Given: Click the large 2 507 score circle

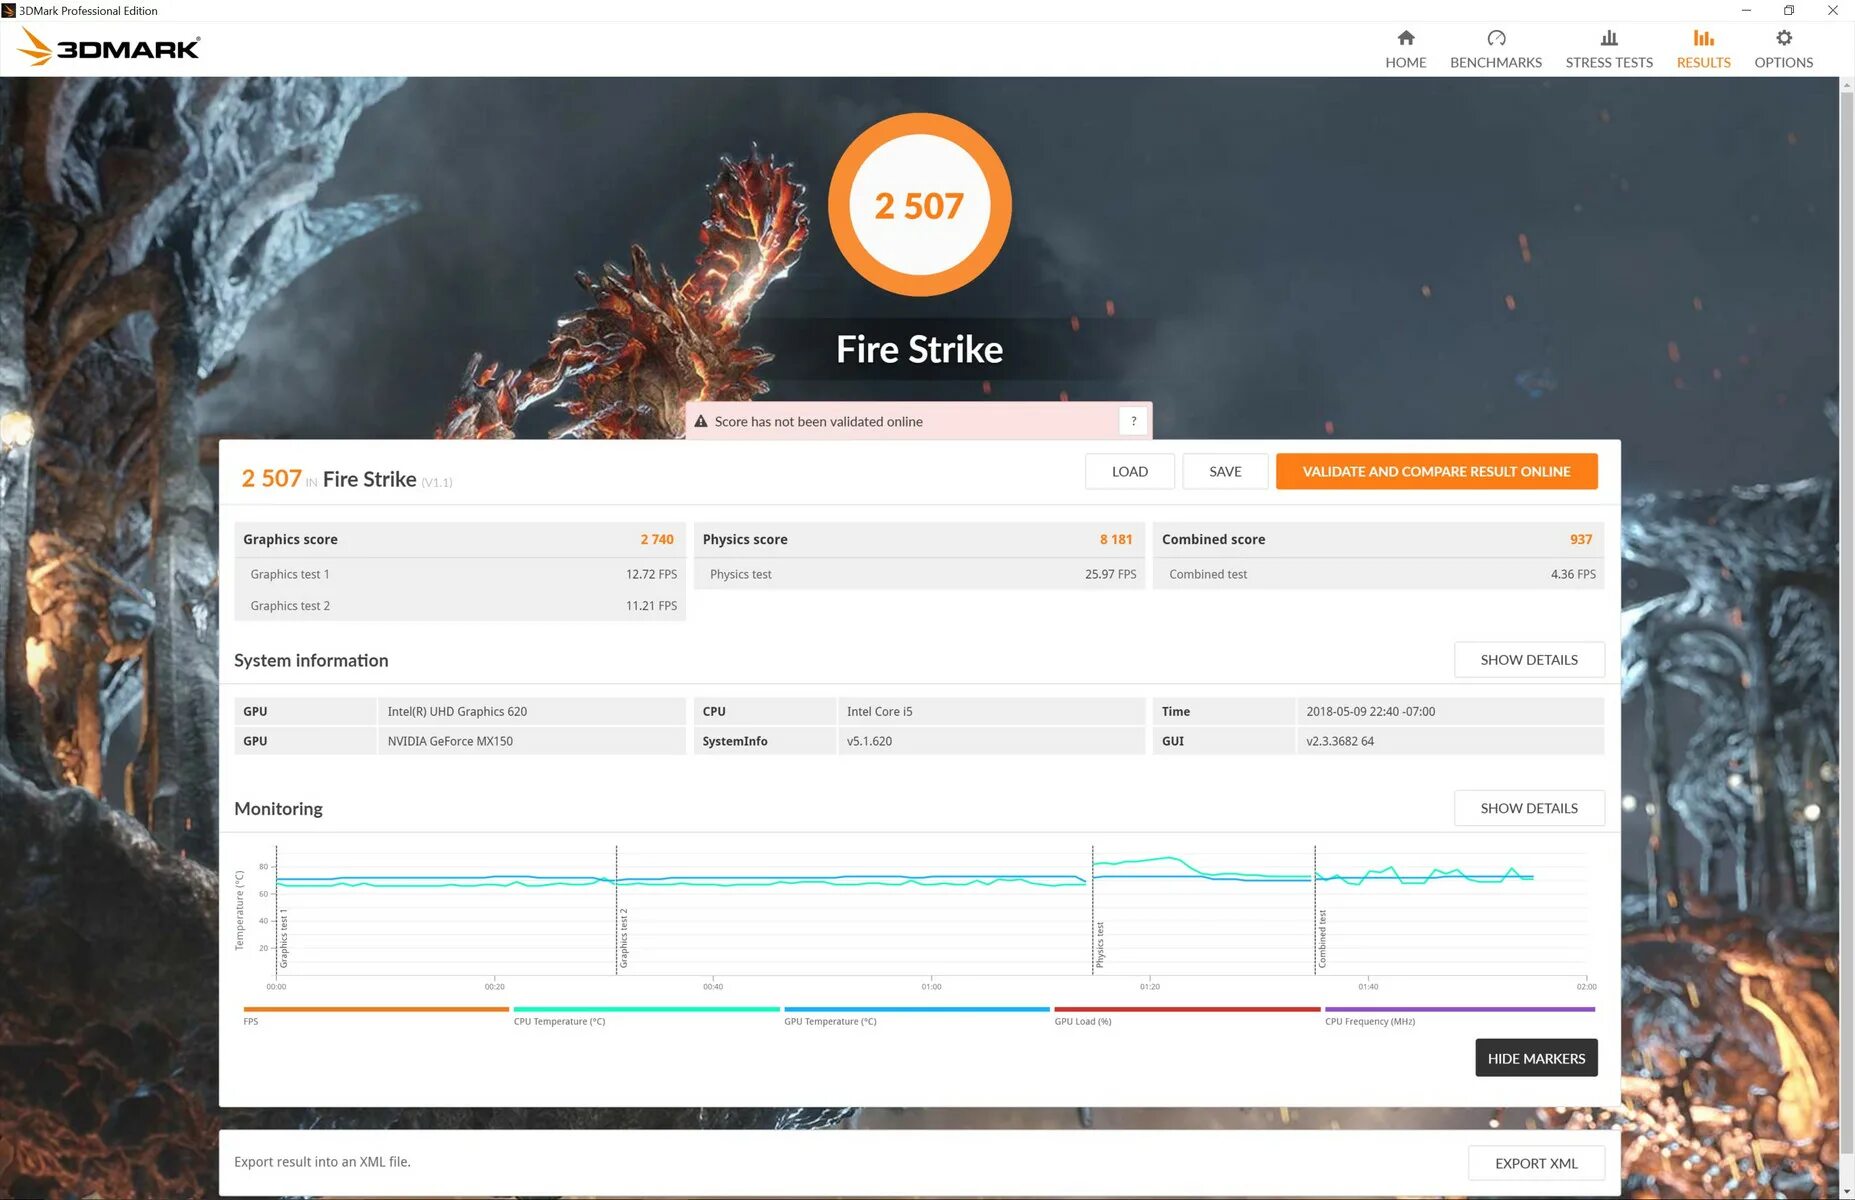Looking at the screenshot, I should pos(919,205).
